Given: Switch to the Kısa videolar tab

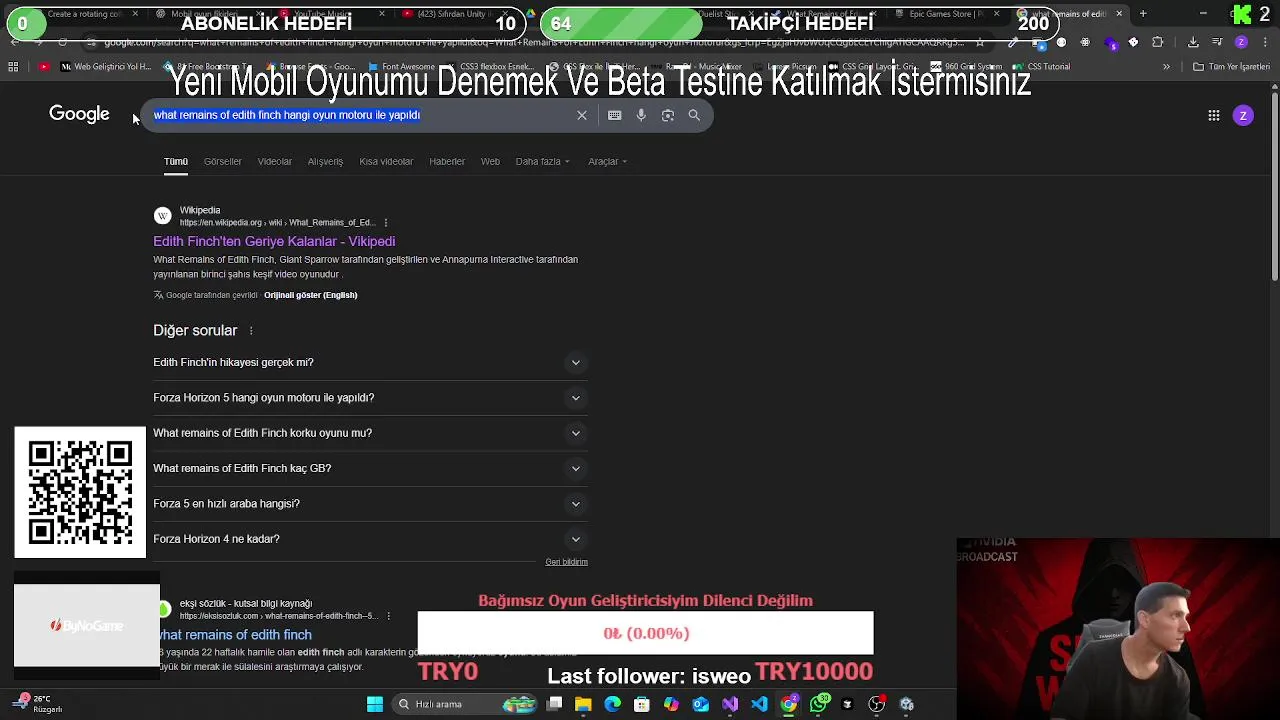Looking at the screenshot, I should (386, 161).
